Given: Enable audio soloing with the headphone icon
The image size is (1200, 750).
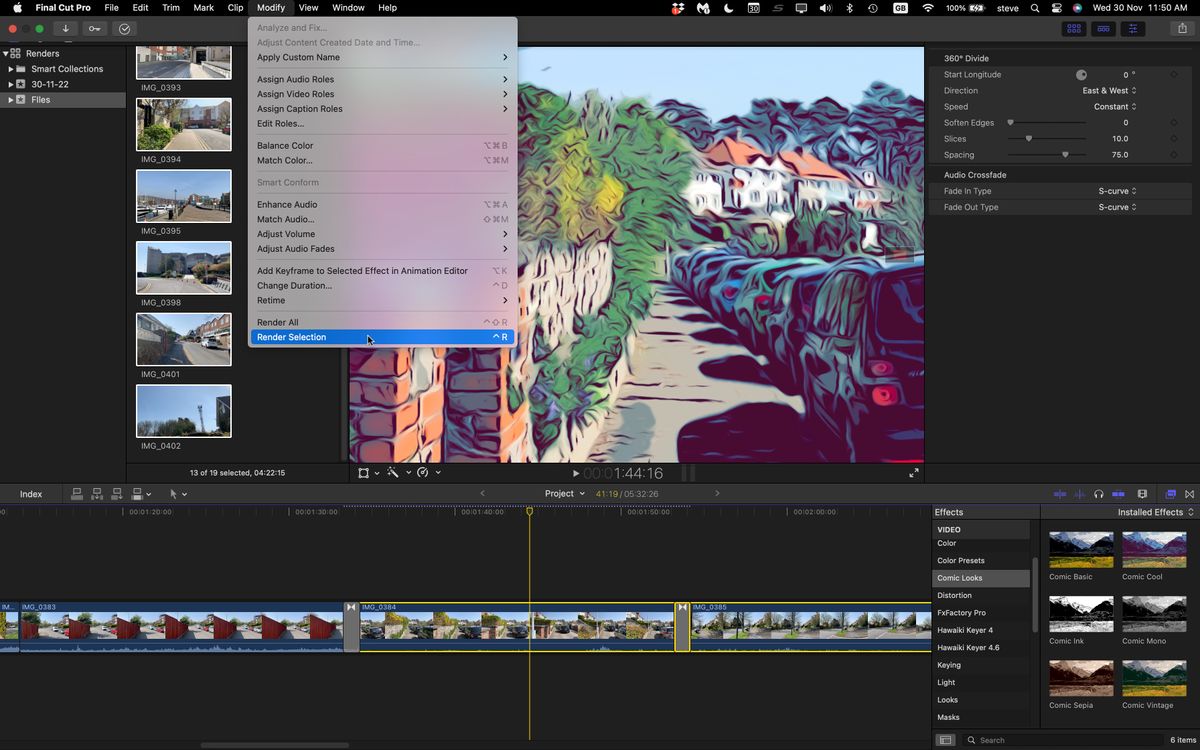Looking at the screenshot, I should [x=1098, y=493].
